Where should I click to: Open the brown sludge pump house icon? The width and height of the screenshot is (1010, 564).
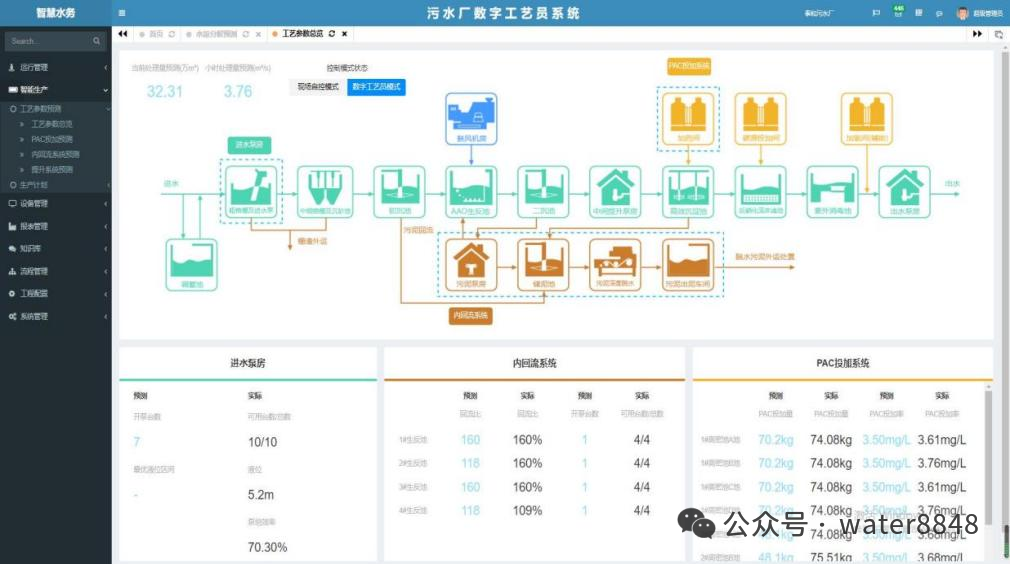[471, 265]
